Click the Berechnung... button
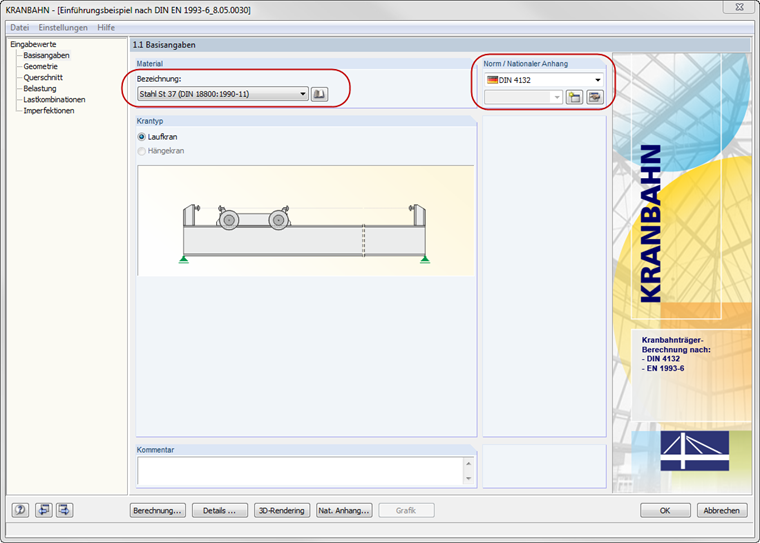The height and width of the screenshot is (543, 760). click(158, 511)
